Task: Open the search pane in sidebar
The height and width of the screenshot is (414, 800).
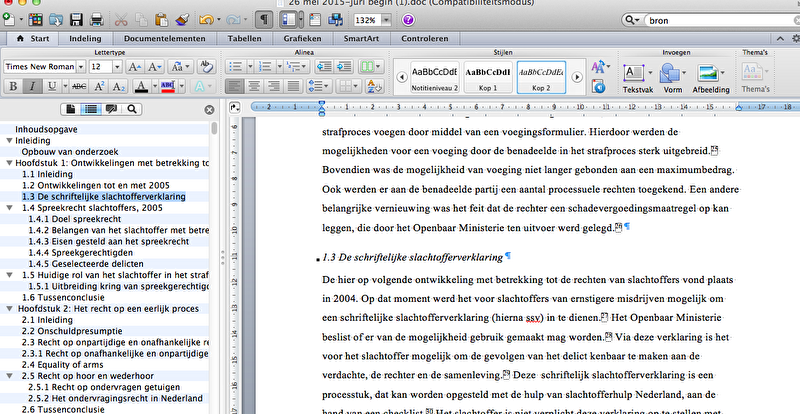Action: (x=132, y=109)
